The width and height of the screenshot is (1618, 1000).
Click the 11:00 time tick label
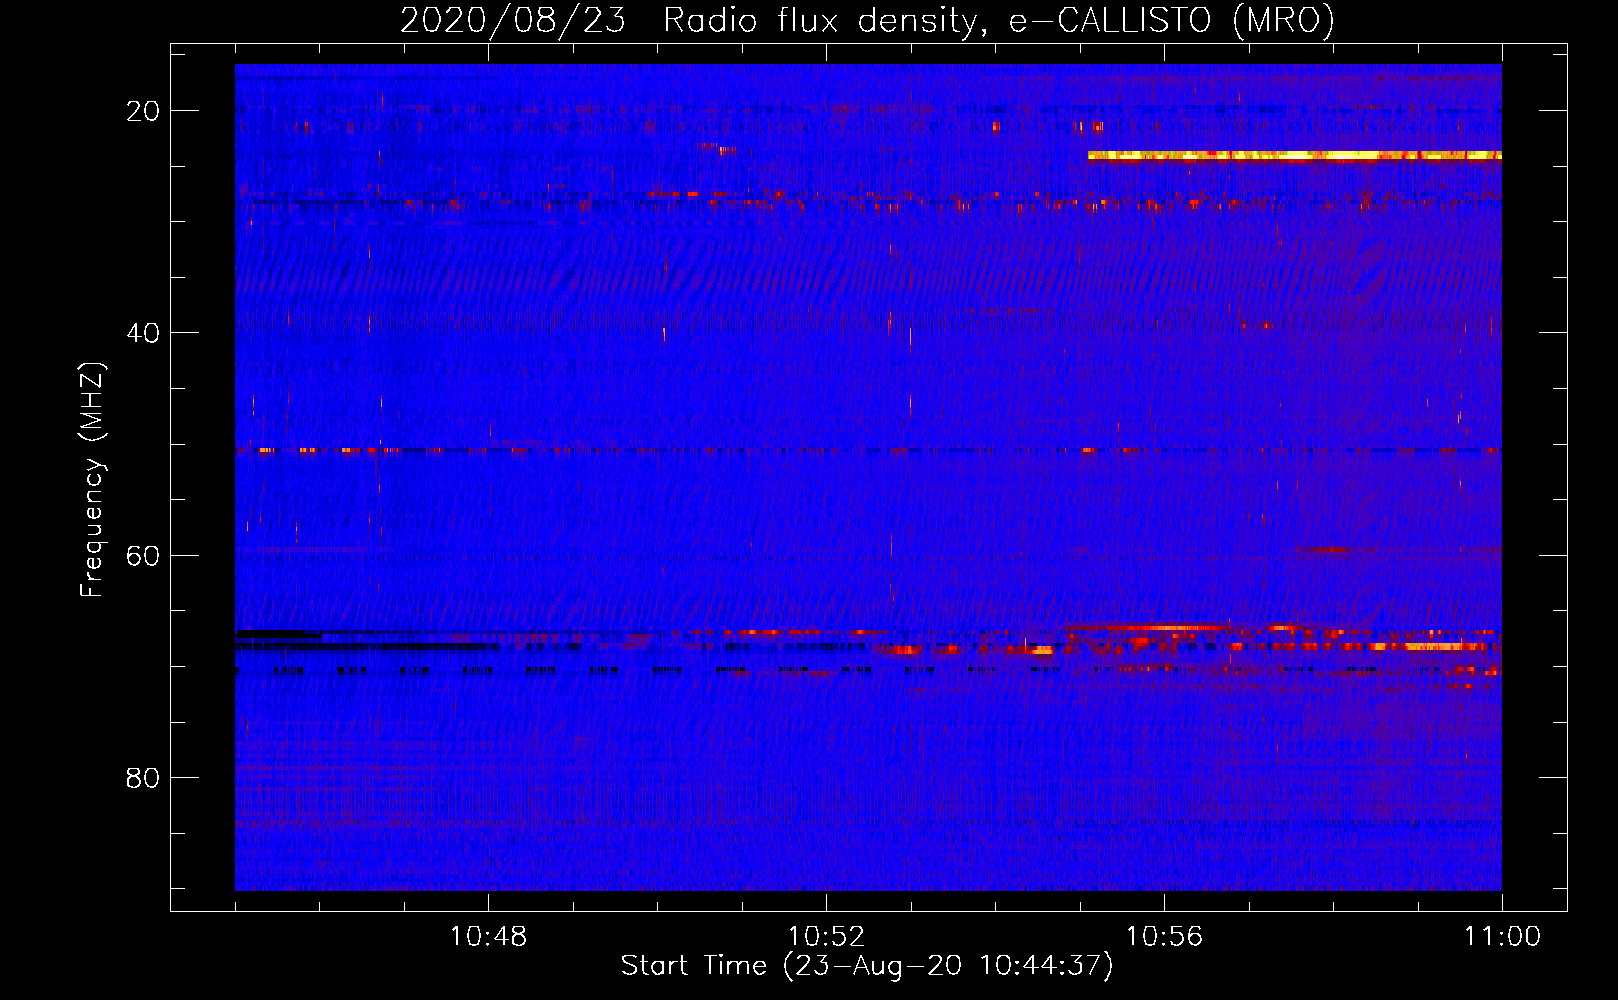pyautogui.click(x=1502, y=937)
